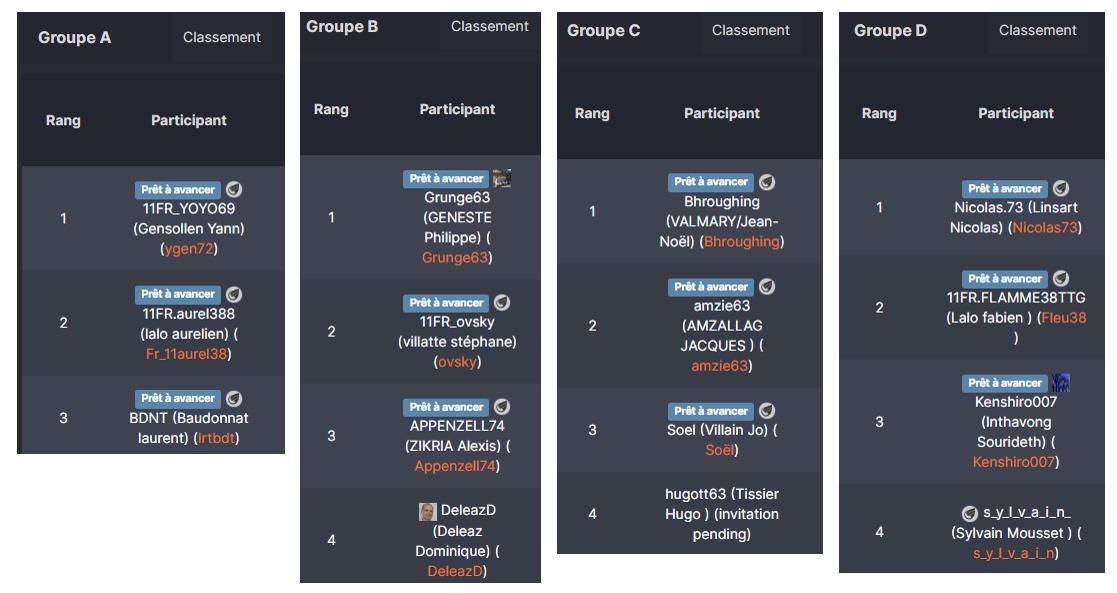Viewport: 1117px width, 593px height.
Task: Click the avatar icon above Nicolas.73
Action: click(1061, 188)
